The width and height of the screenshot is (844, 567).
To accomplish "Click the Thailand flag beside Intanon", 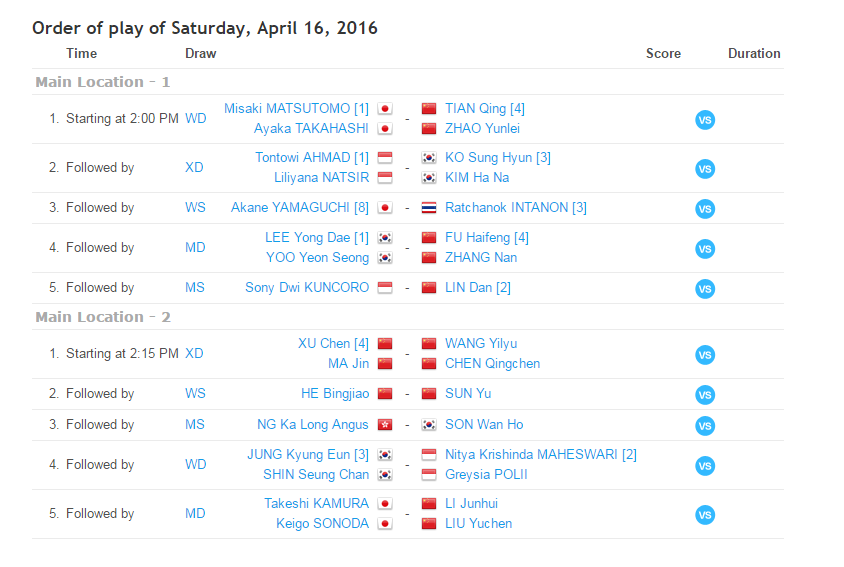I will (429, 208).
